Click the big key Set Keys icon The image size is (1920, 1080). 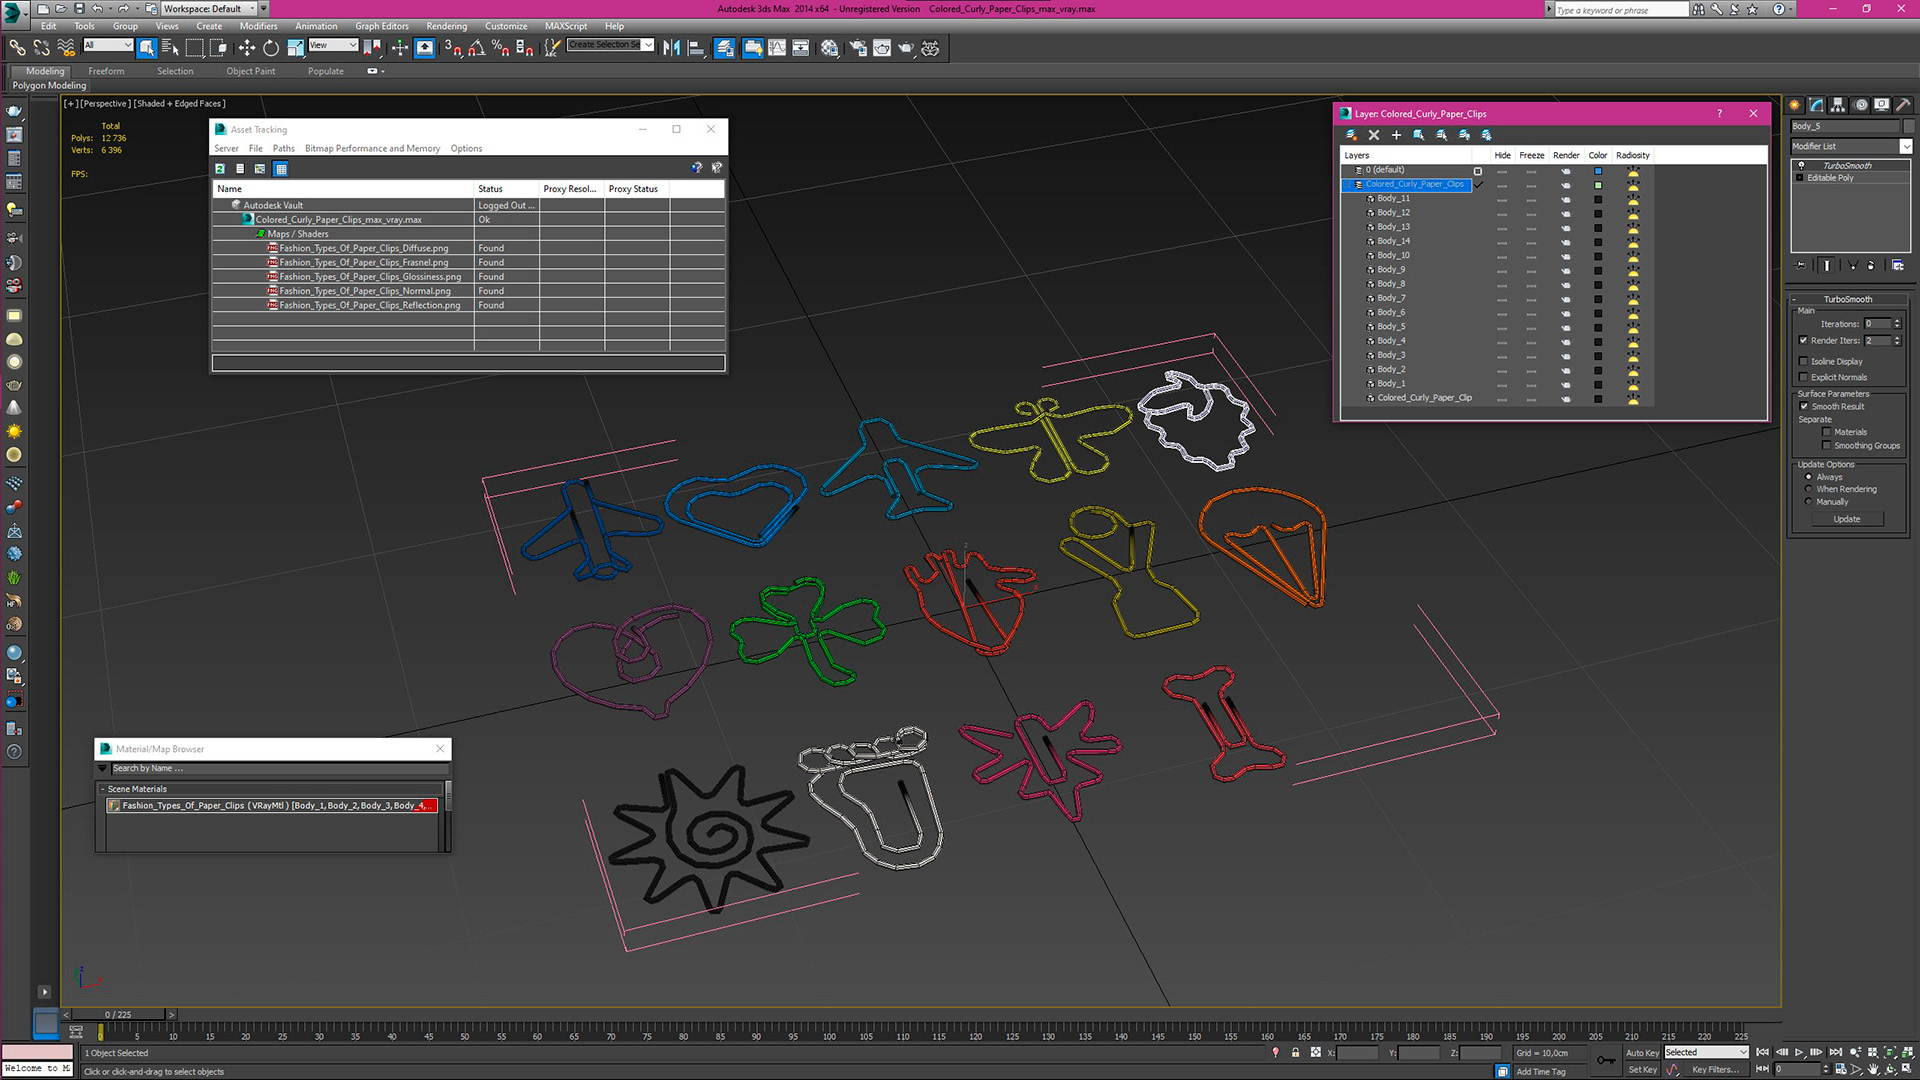point(1605,1060)
